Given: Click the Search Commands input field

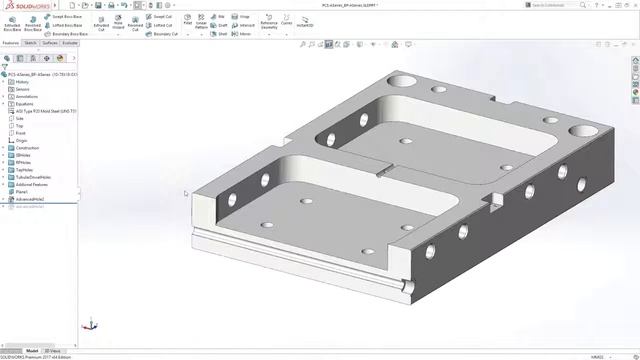Looking at the screenshot, I should click(x=551, y=5).
